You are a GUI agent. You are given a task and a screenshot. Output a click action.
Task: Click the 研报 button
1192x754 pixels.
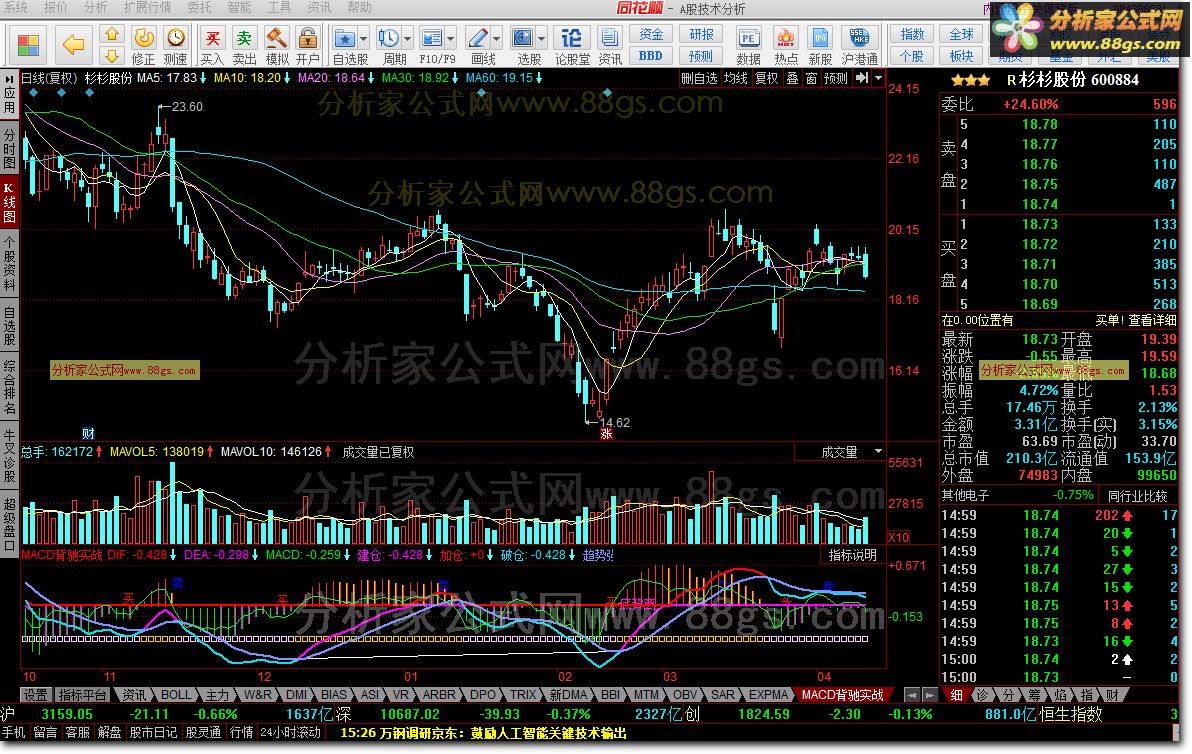[701, 34]
